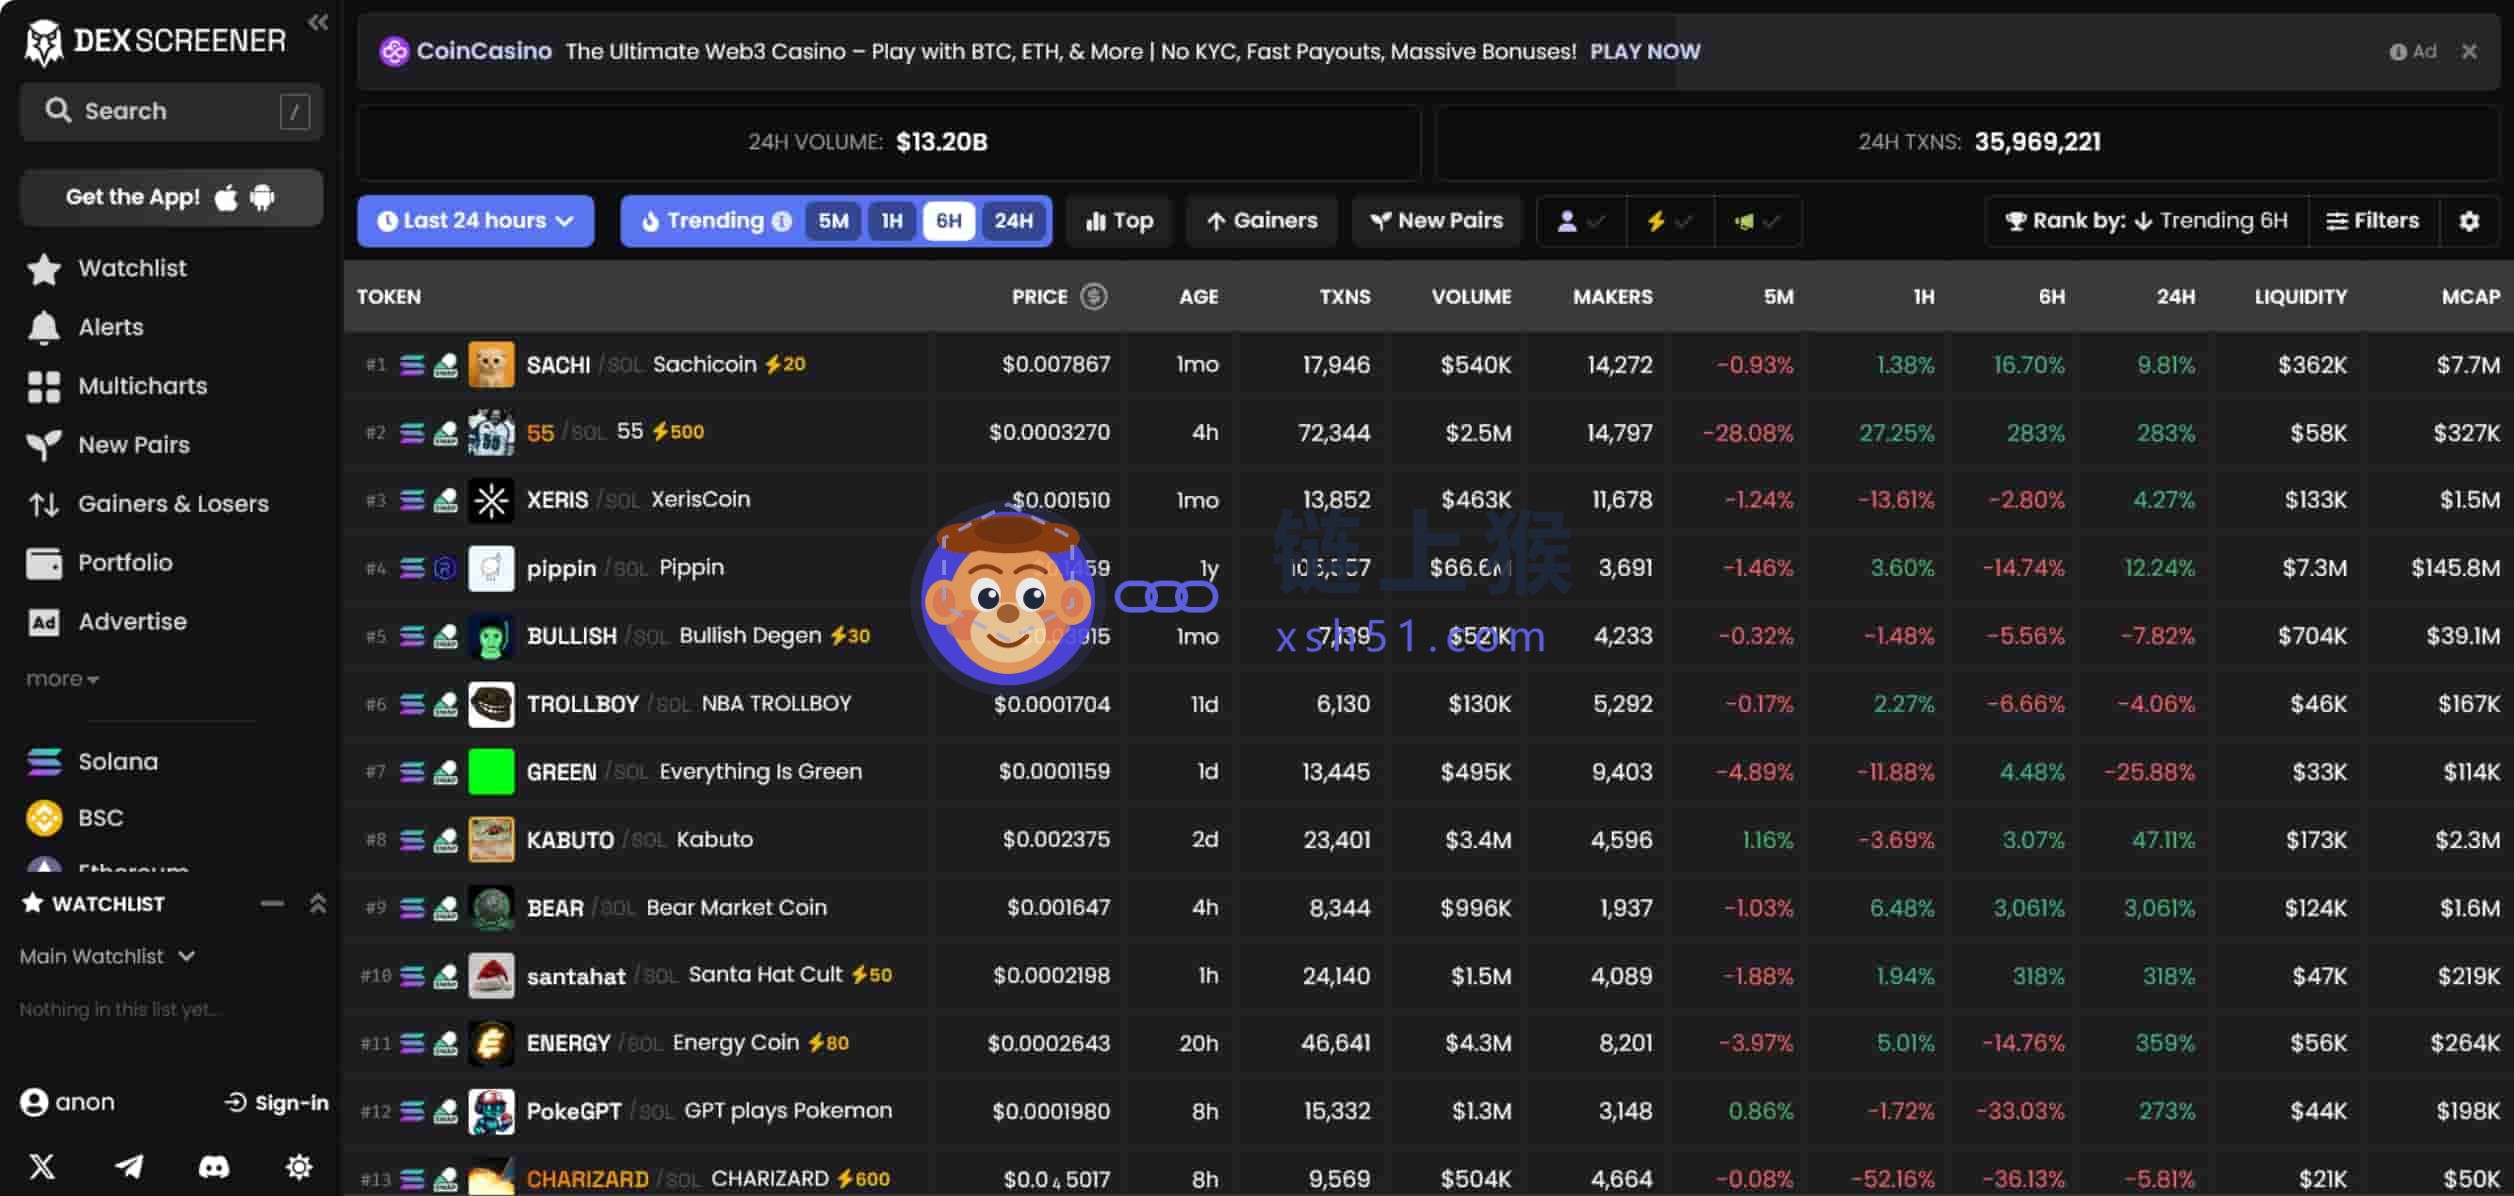Toggle the ads megaphone filter
The width and height of the screenshot is (2514, 1196).
point(1757,221)
